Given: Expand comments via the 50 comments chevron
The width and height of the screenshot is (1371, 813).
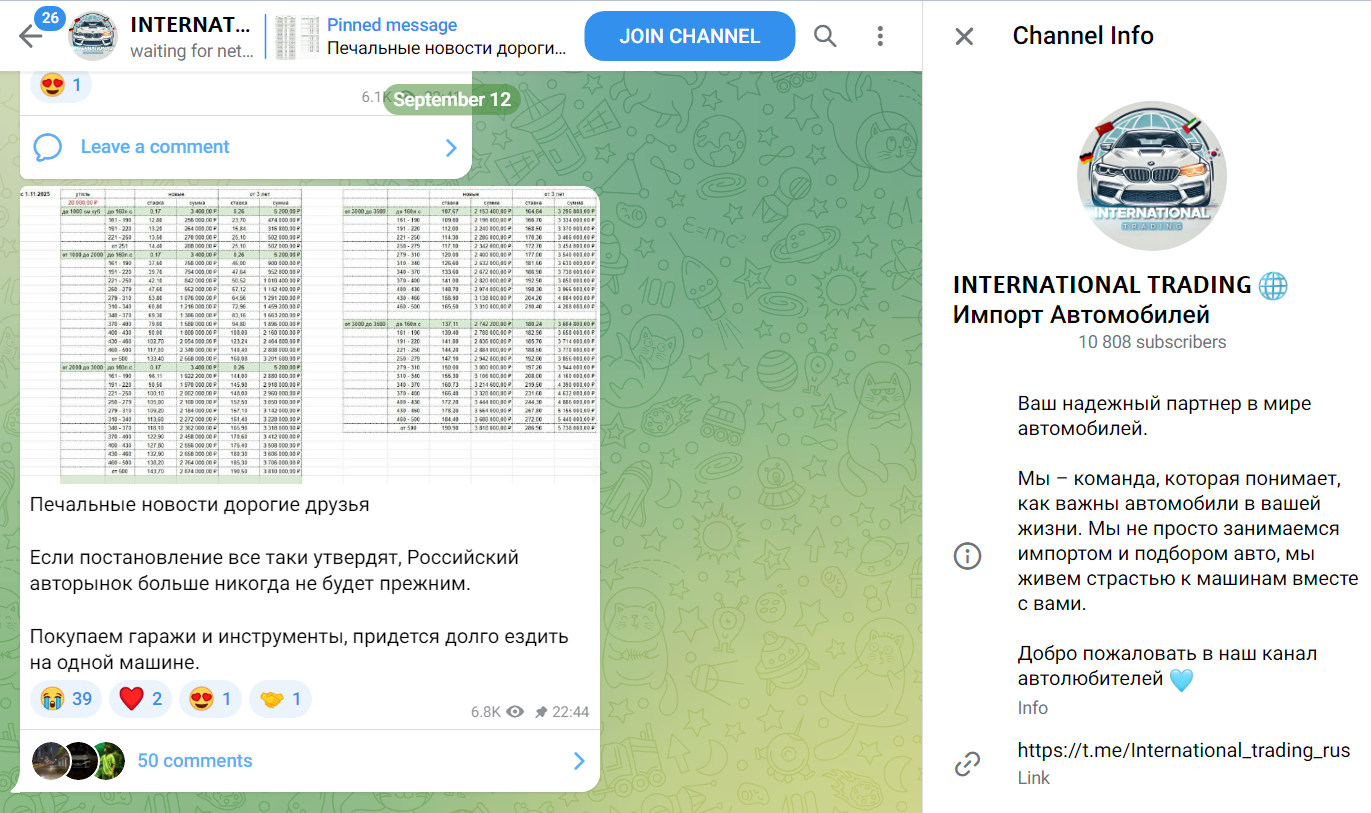Looking at the screenshot, I should point(579,761).
